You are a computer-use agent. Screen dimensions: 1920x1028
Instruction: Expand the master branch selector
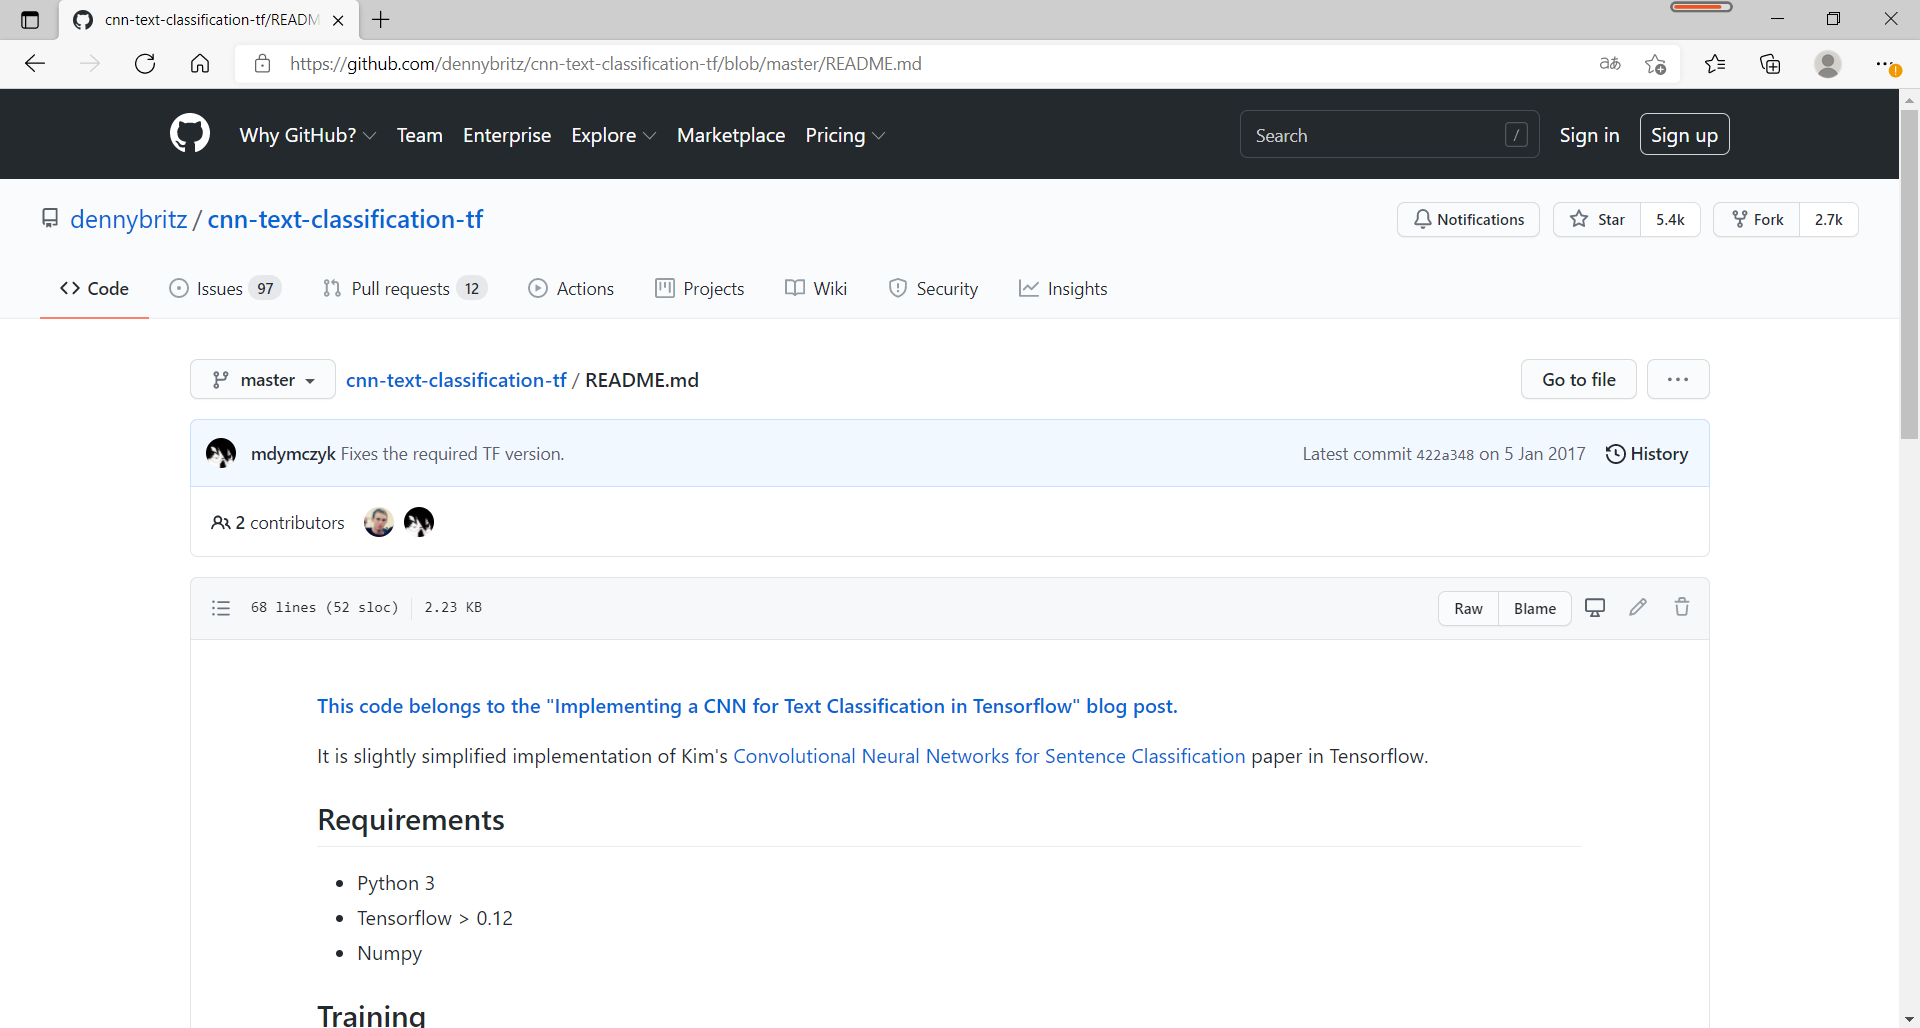pyautogui.click(x=262, y=379)
